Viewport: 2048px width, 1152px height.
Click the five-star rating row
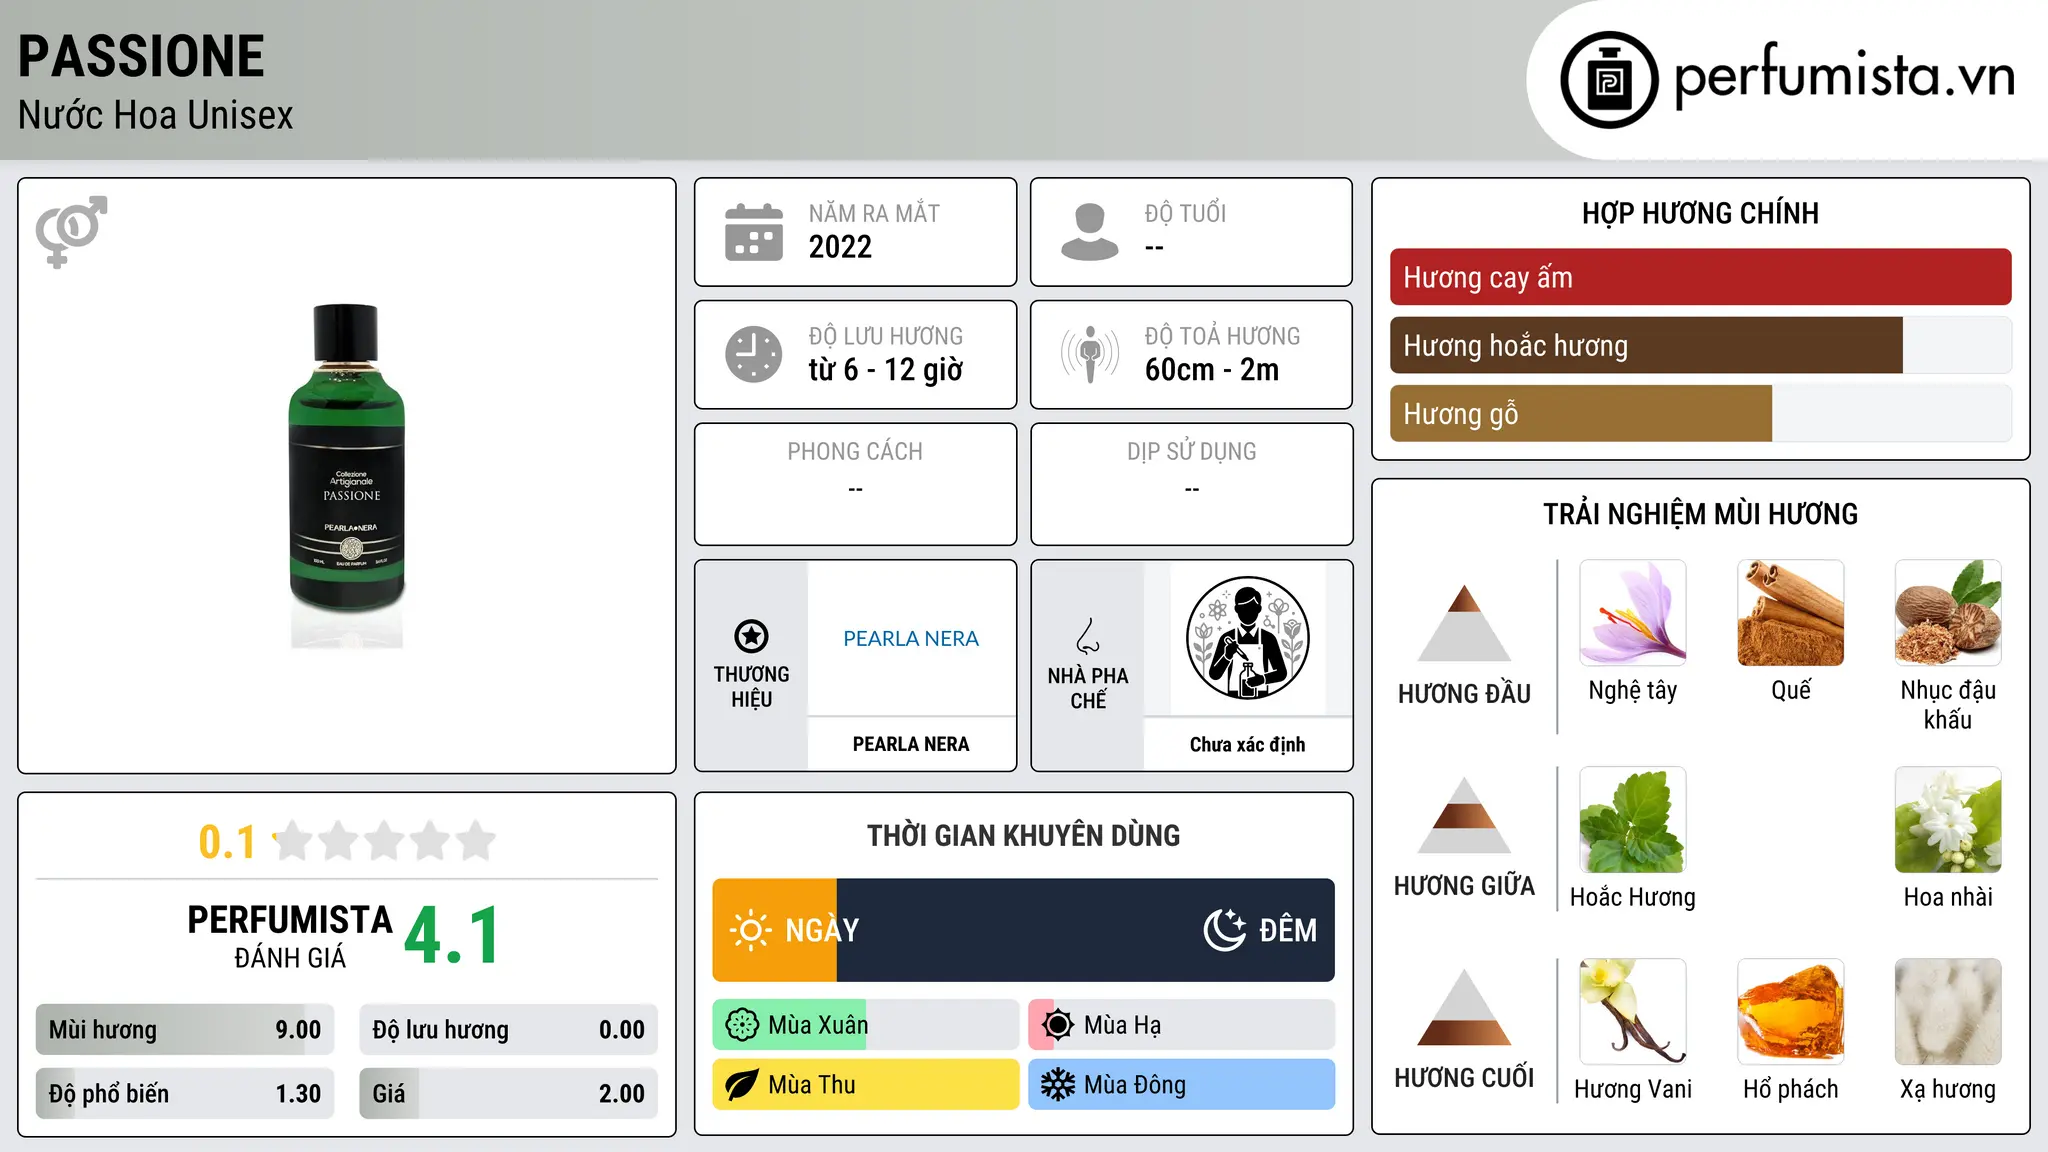click(384, 841)
